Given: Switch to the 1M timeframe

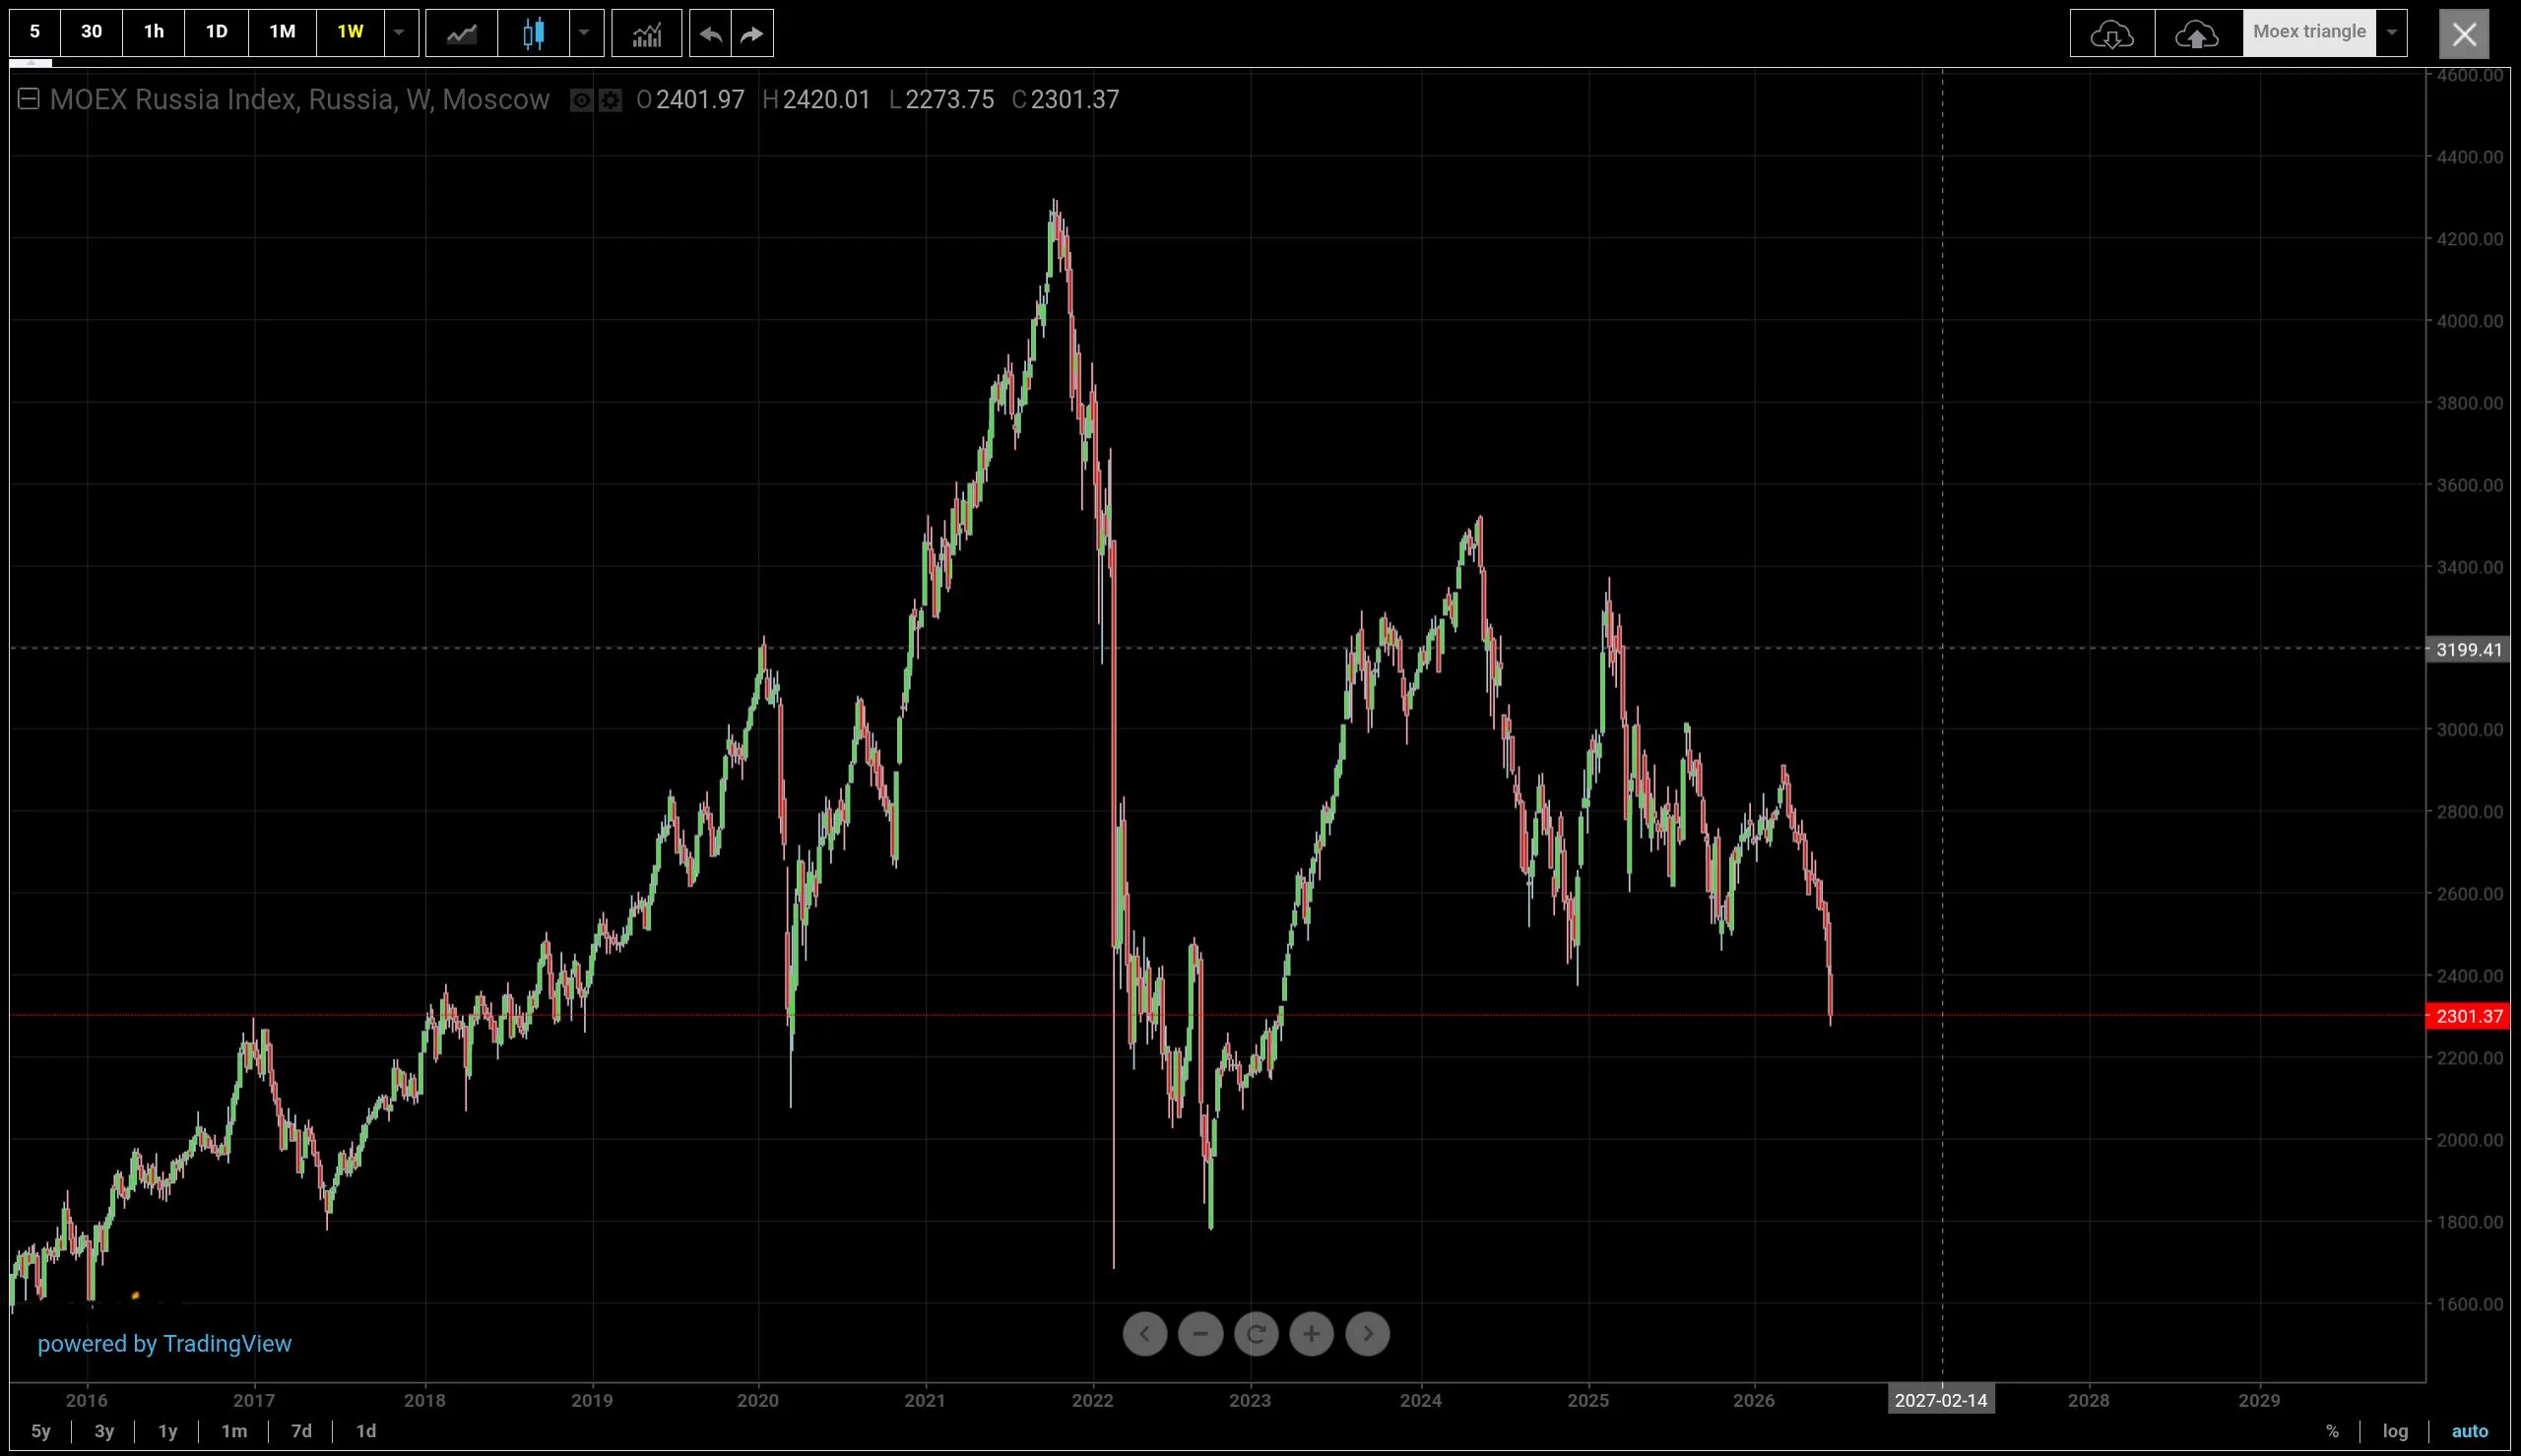Looking at the screenshot, I should (282, 32).
